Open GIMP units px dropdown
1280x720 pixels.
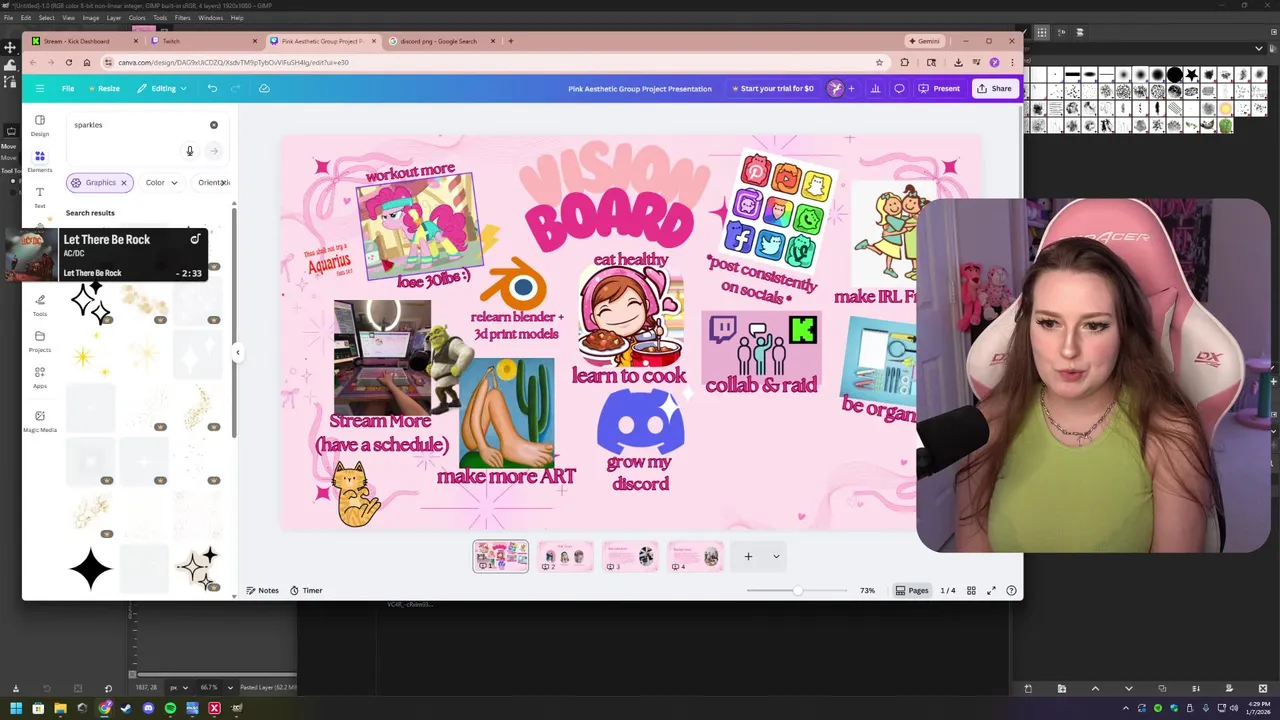tap(180, 688)
